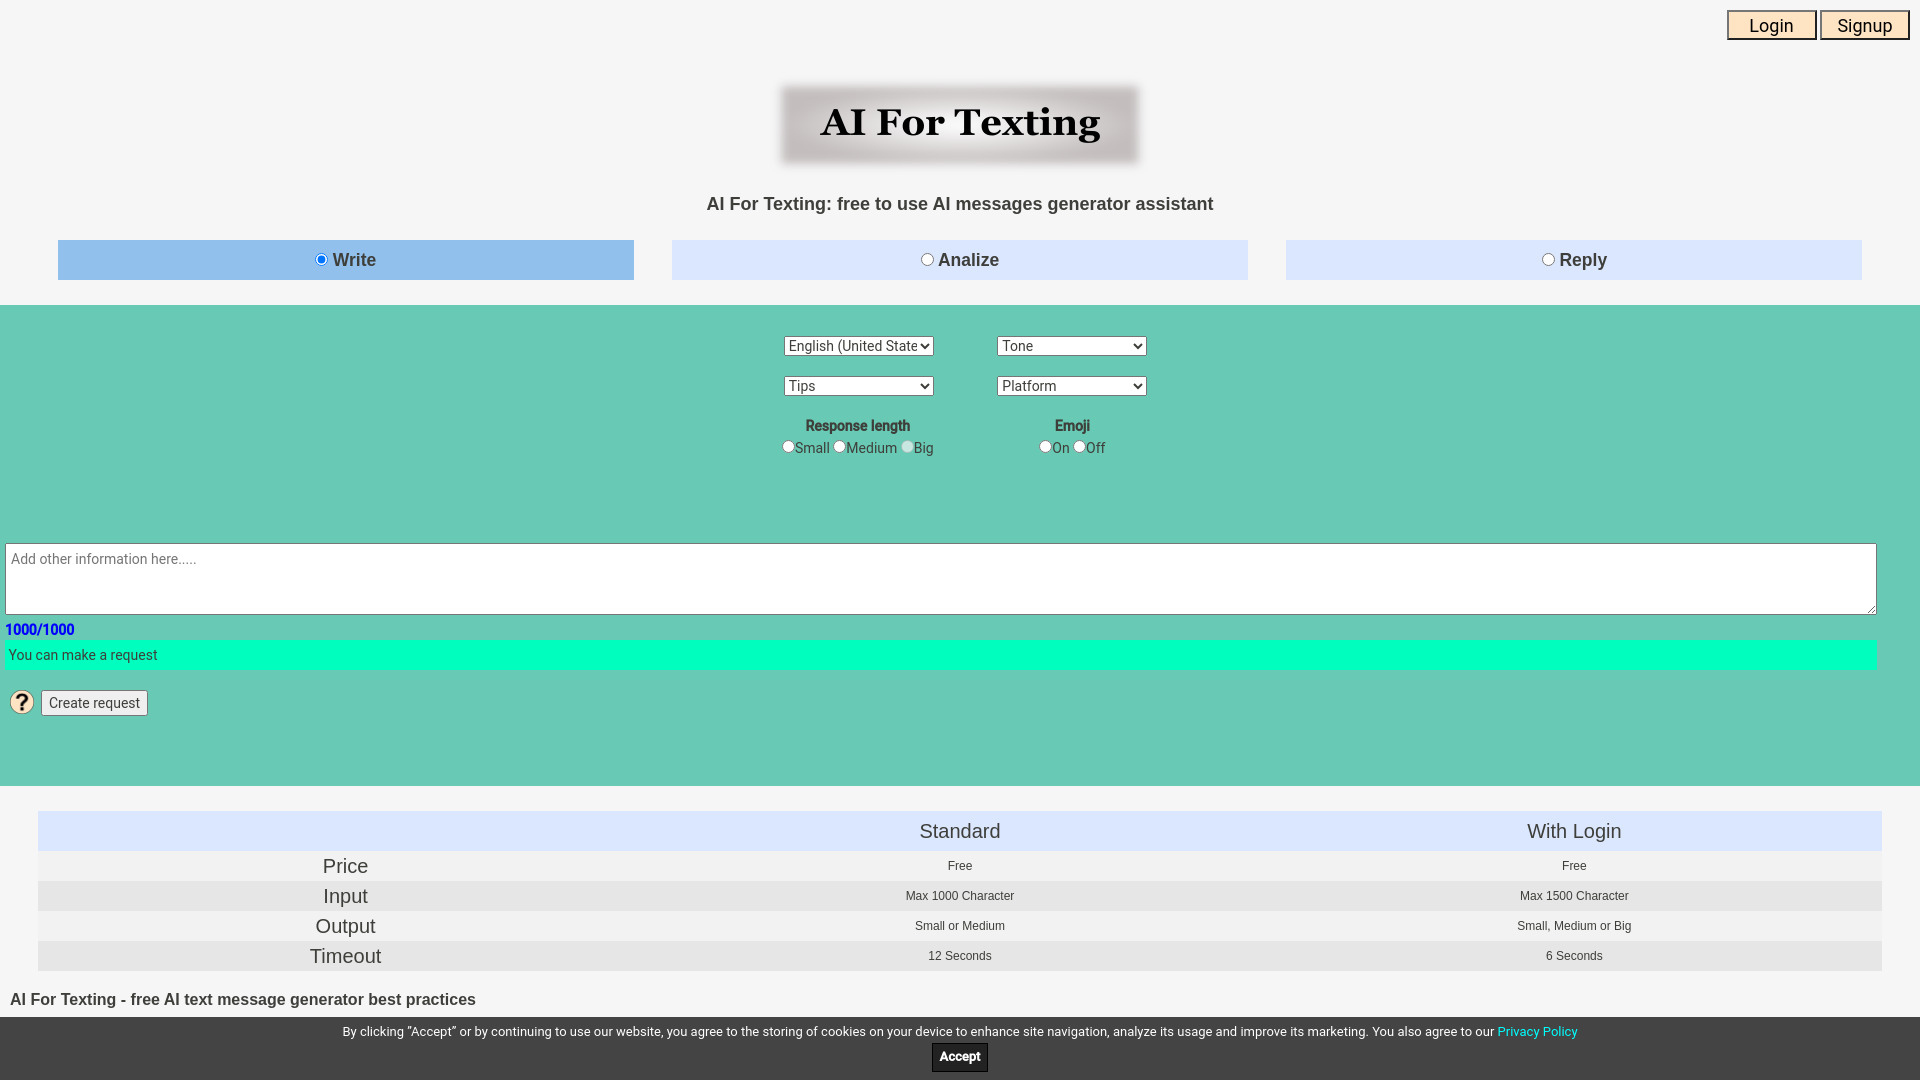This screenshot has height=1080, width=1920.
Task: Select the Analyze mode option
Action: [927, 258]
